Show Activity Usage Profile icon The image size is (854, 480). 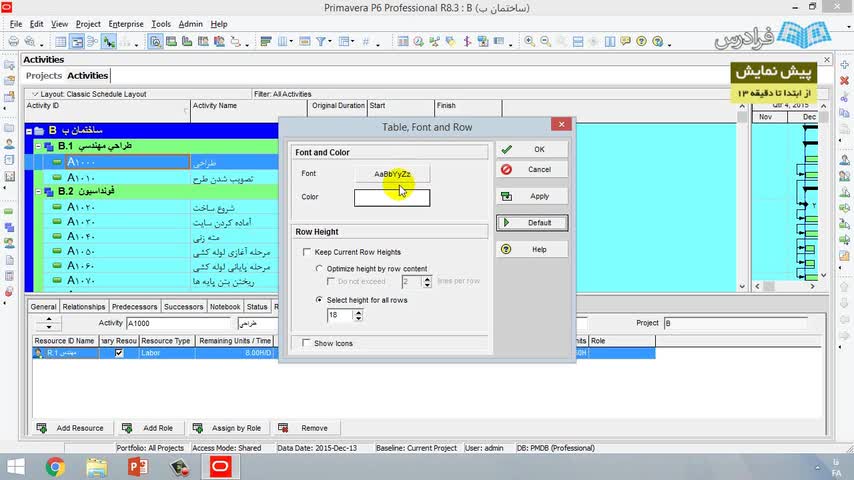tap(187, 41)
